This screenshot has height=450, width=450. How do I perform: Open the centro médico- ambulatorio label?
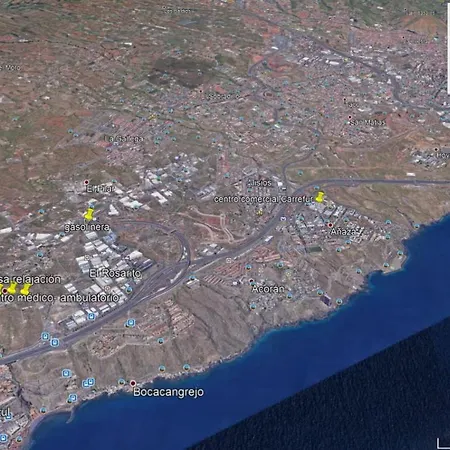59,298
